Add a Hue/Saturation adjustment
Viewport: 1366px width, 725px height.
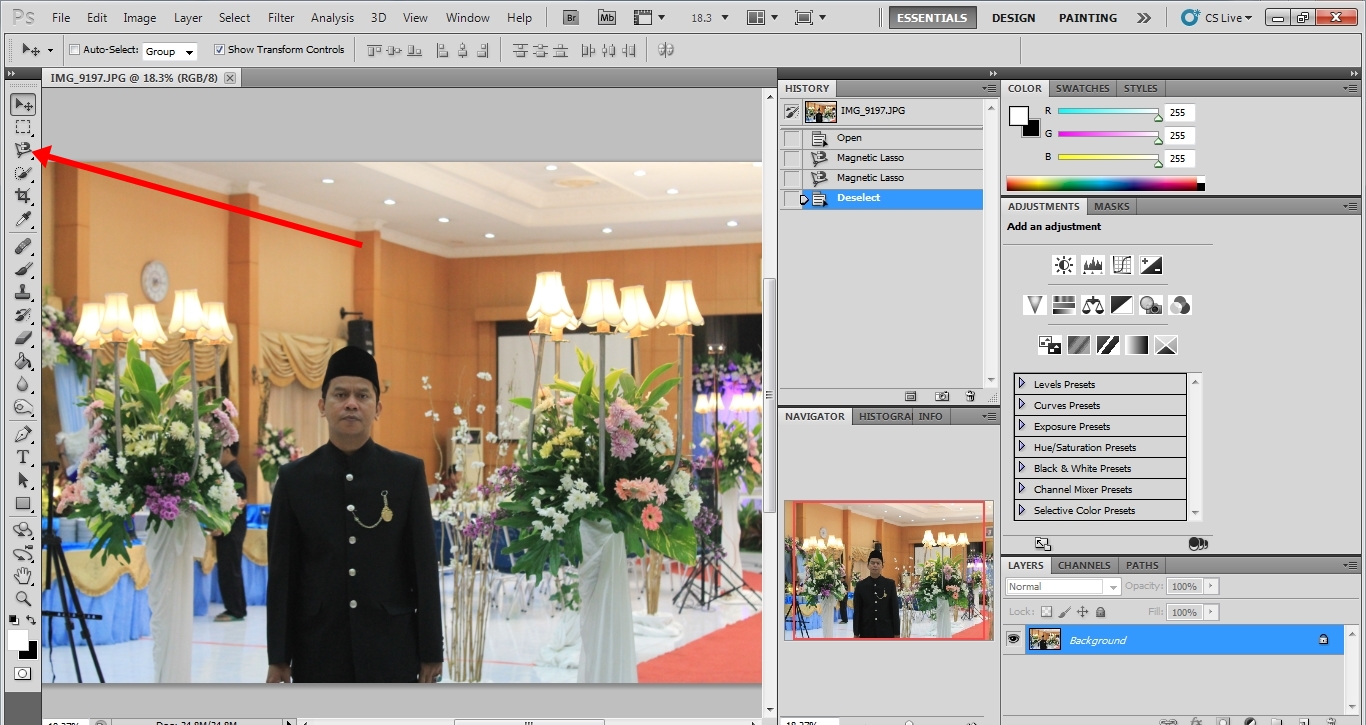click(x=1063, y=304)
